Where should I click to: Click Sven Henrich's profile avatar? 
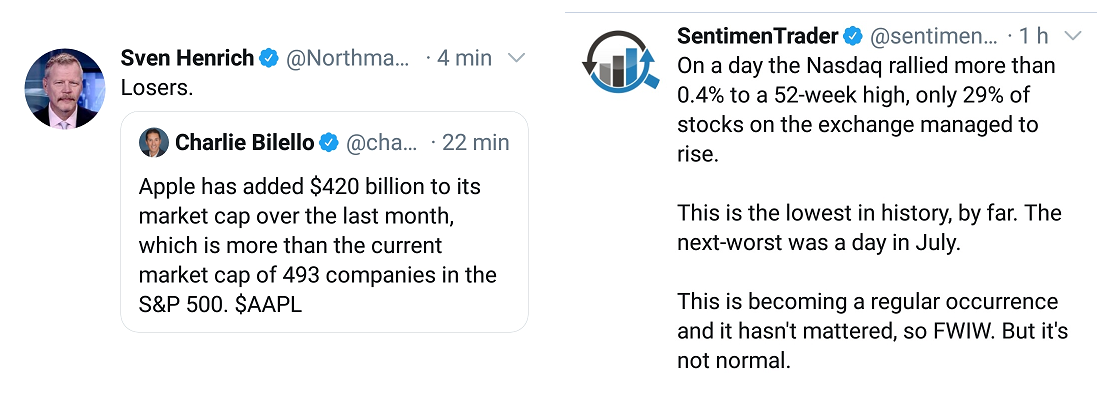65,88
